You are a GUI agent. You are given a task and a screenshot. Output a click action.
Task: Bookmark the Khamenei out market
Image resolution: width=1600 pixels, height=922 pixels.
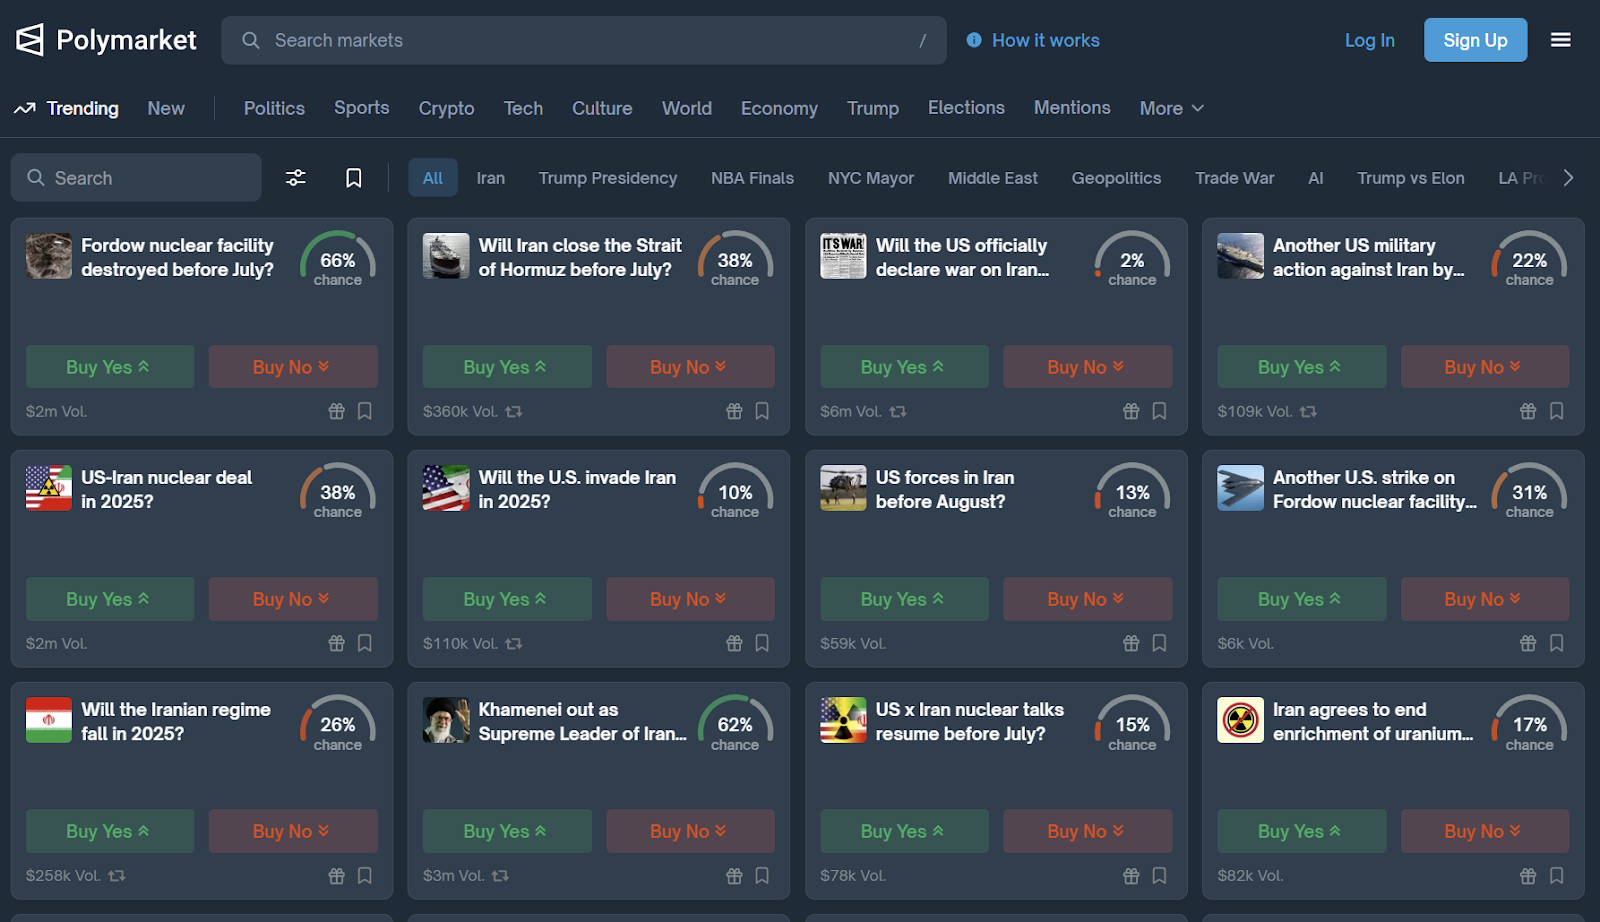762,876
